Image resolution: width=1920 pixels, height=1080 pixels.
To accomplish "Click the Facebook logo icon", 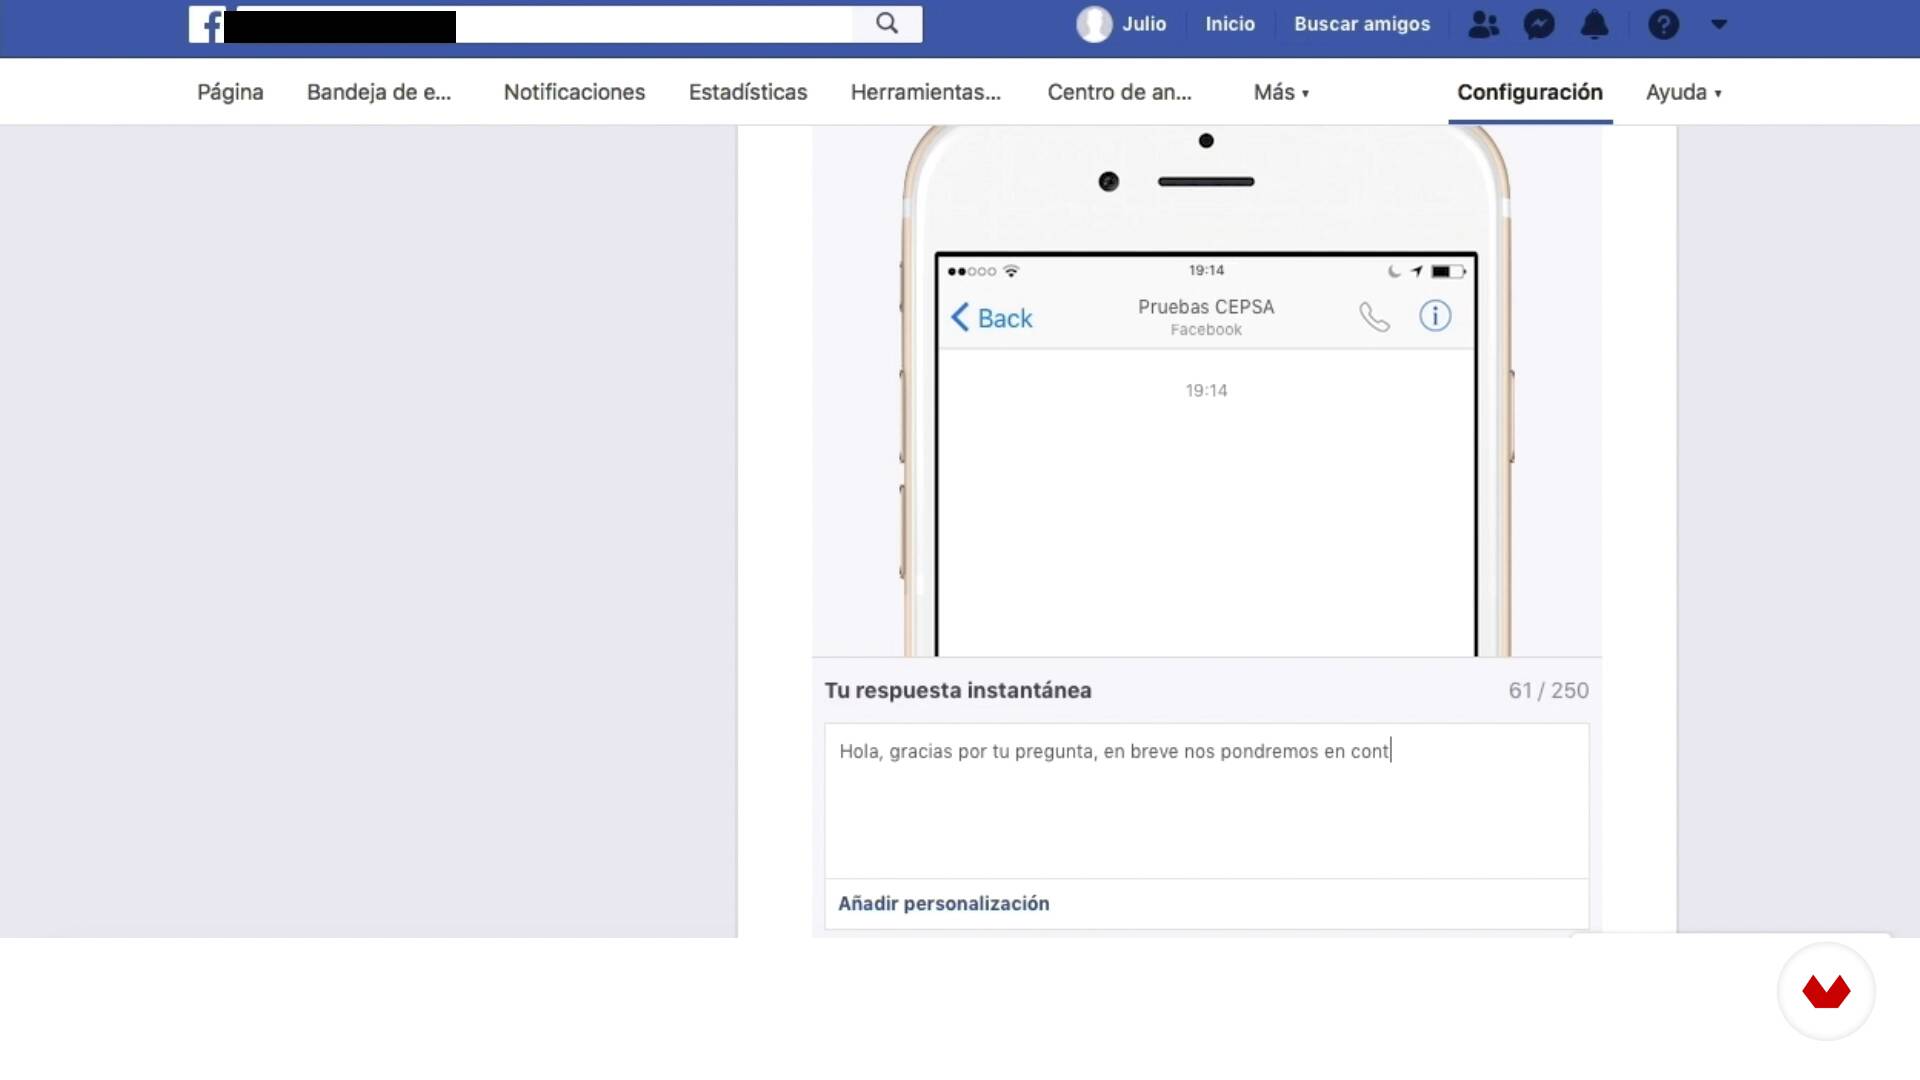I will [x=207, y=25].
